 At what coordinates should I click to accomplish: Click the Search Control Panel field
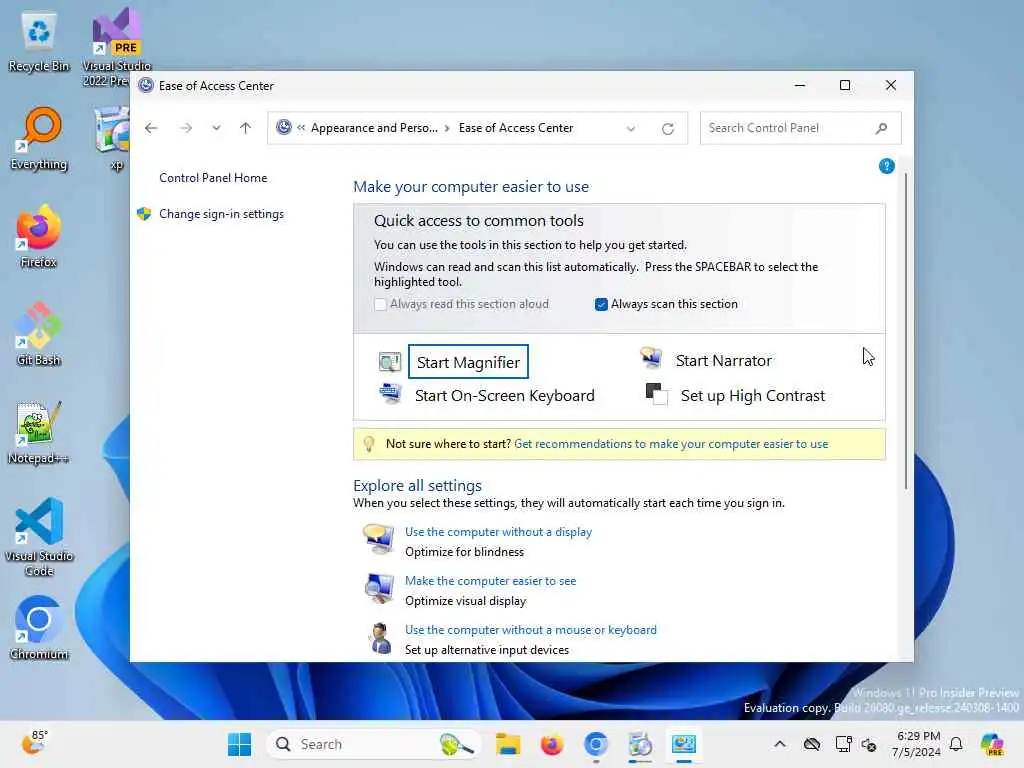(x=801, y=128)
